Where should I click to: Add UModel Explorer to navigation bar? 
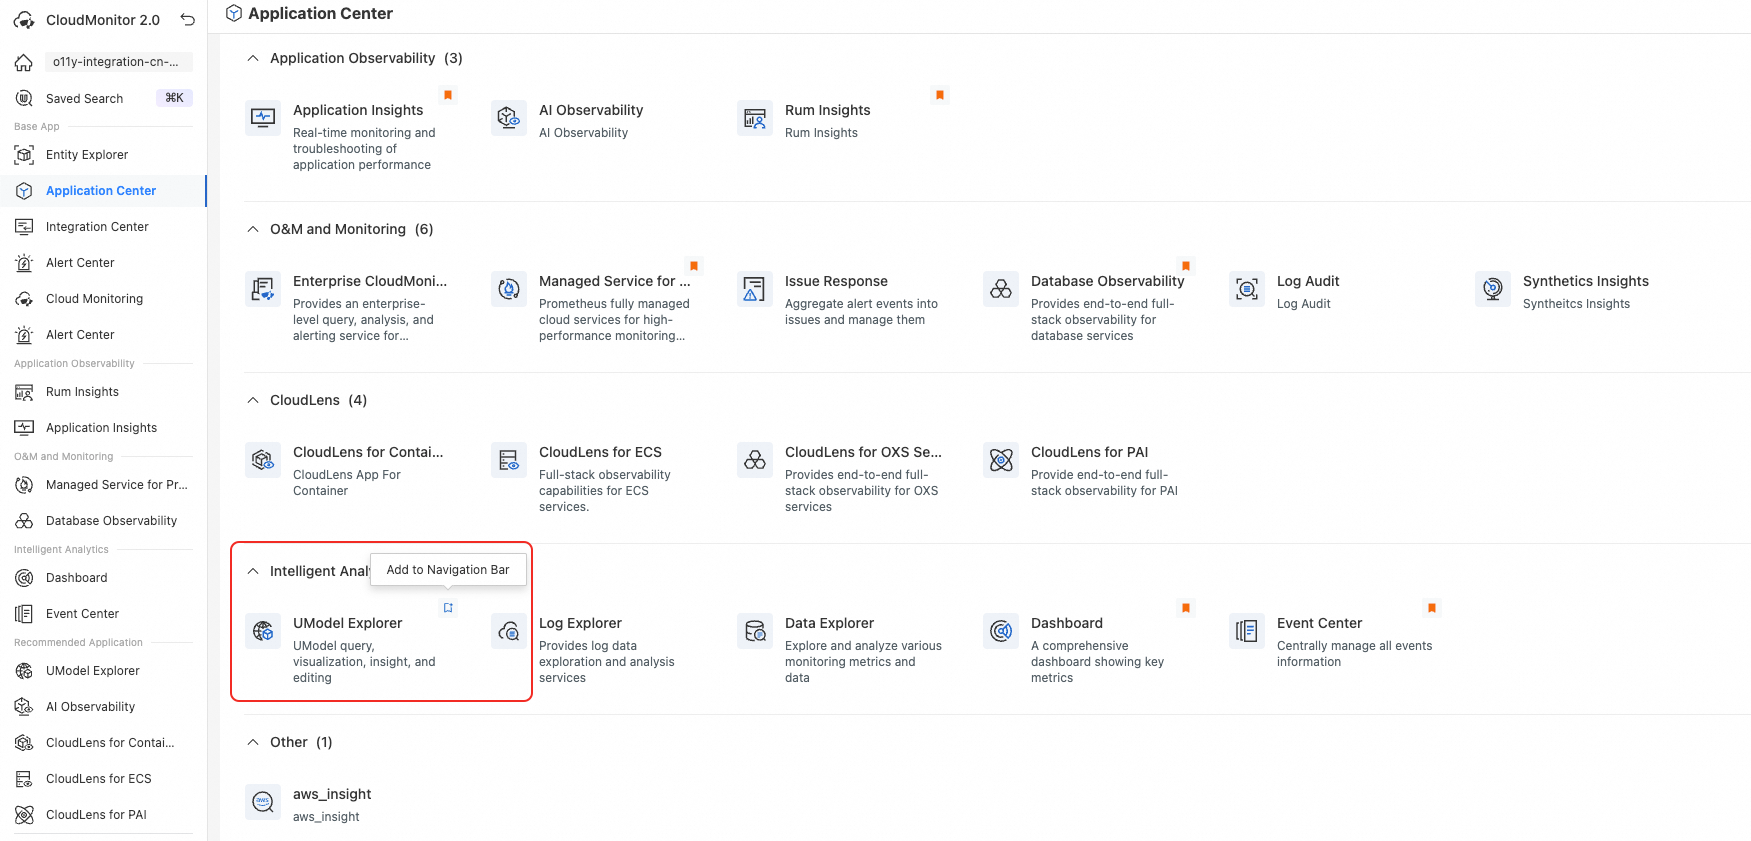[x=448, y=608]
